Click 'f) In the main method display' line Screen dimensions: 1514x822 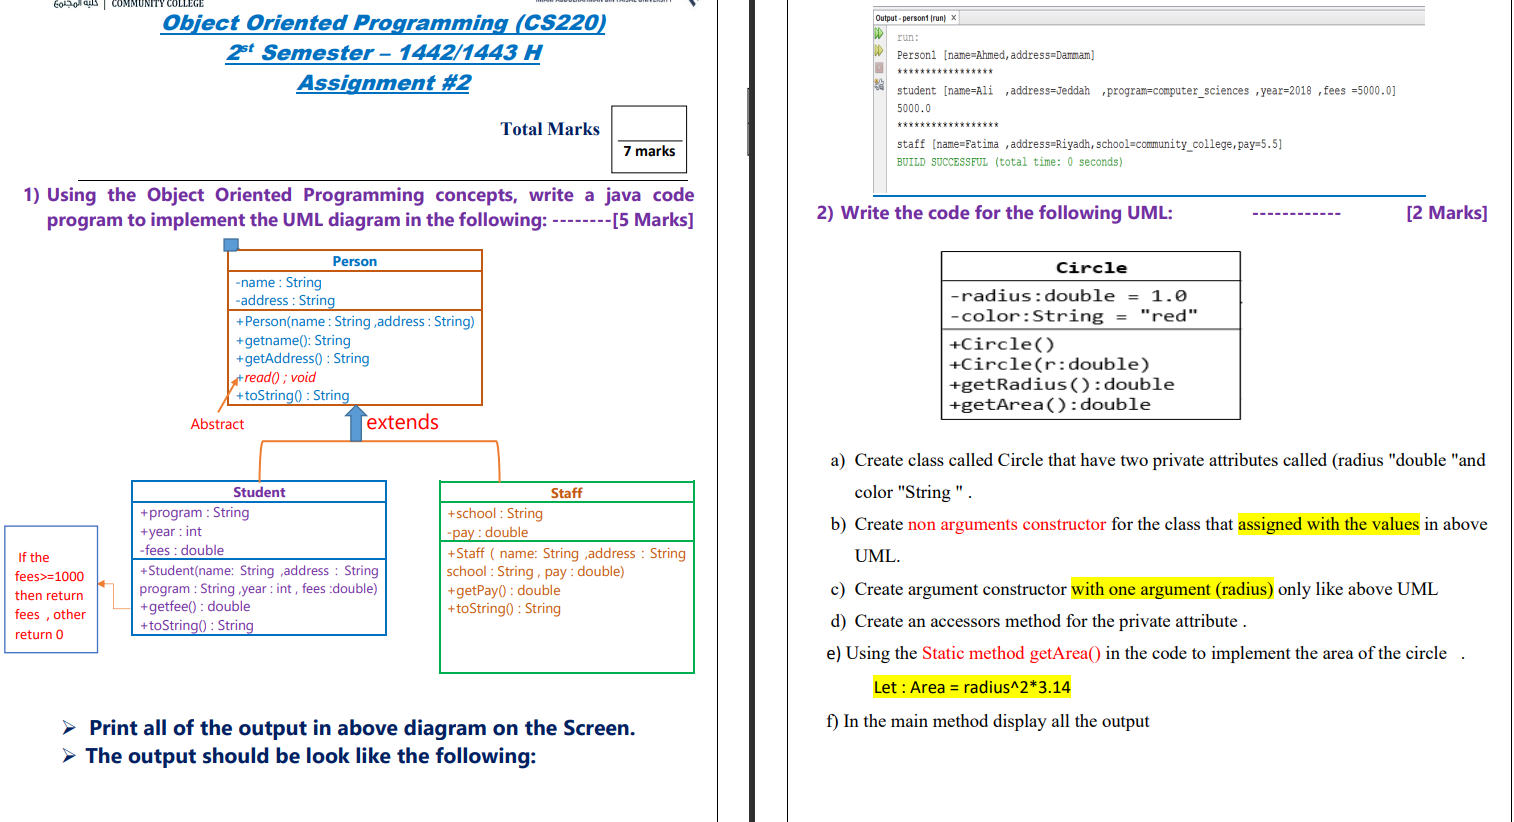988,721
